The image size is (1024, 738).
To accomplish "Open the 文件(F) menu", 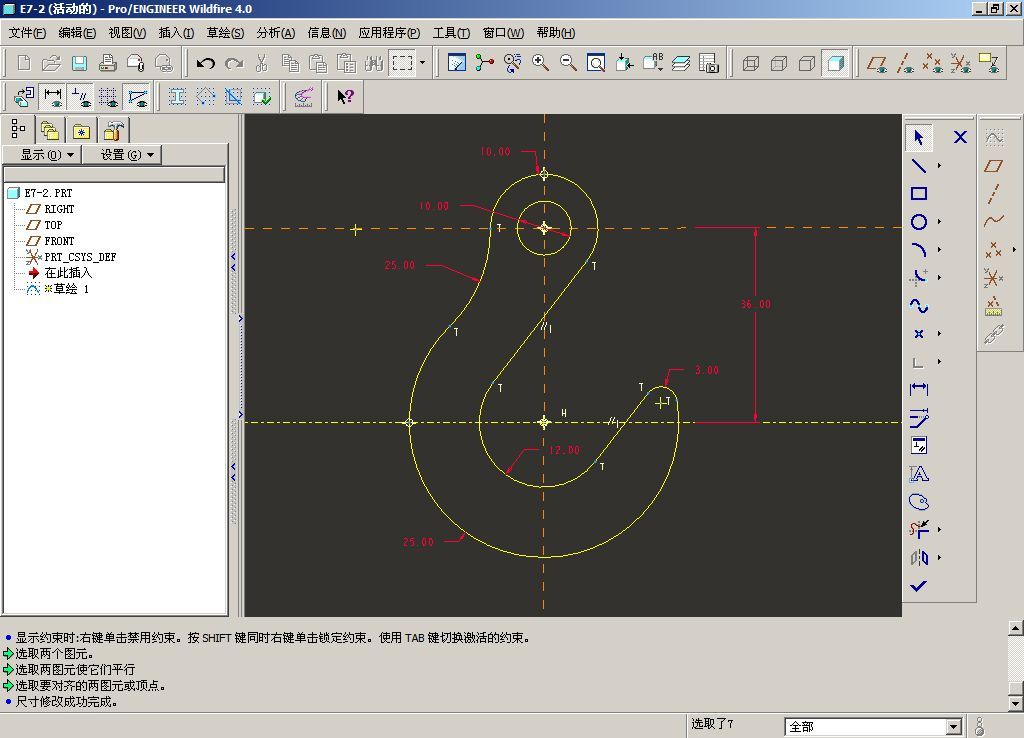I will tap(27, 33).
